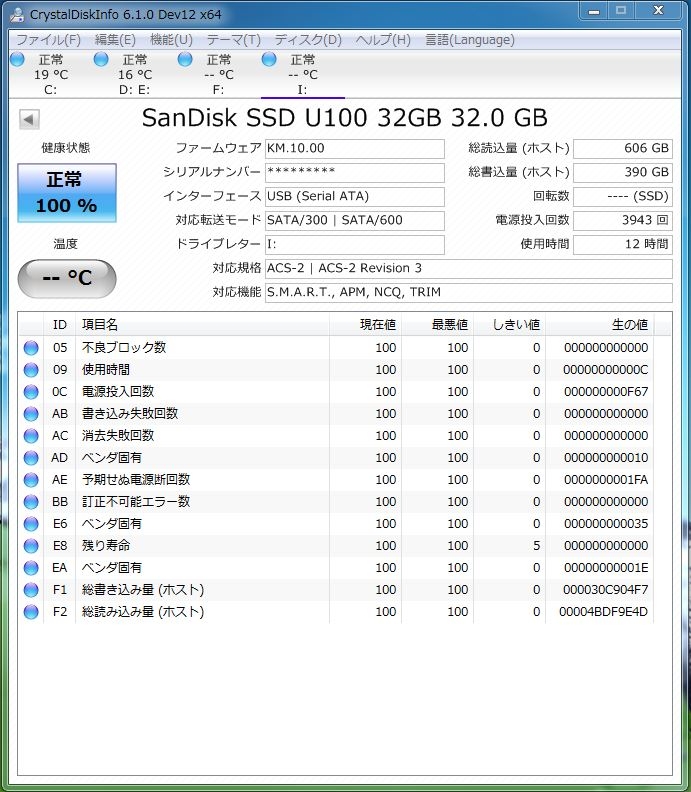Close the CrystalDiskInfo window
The width and height of the screenshot is (691, 792).
(x=659, y=11)
